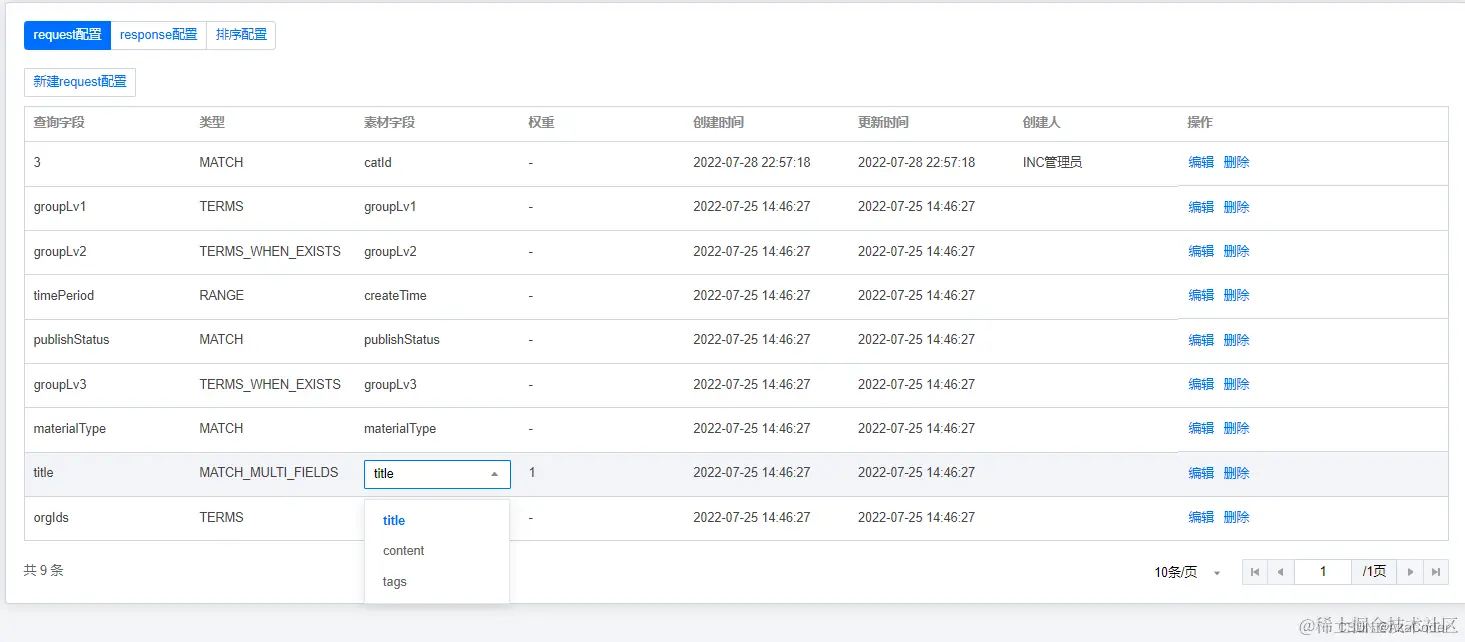The width and height of the screenshot is (1465, 642).
Task: Collapse the title field select box
Action: (437, 474)
